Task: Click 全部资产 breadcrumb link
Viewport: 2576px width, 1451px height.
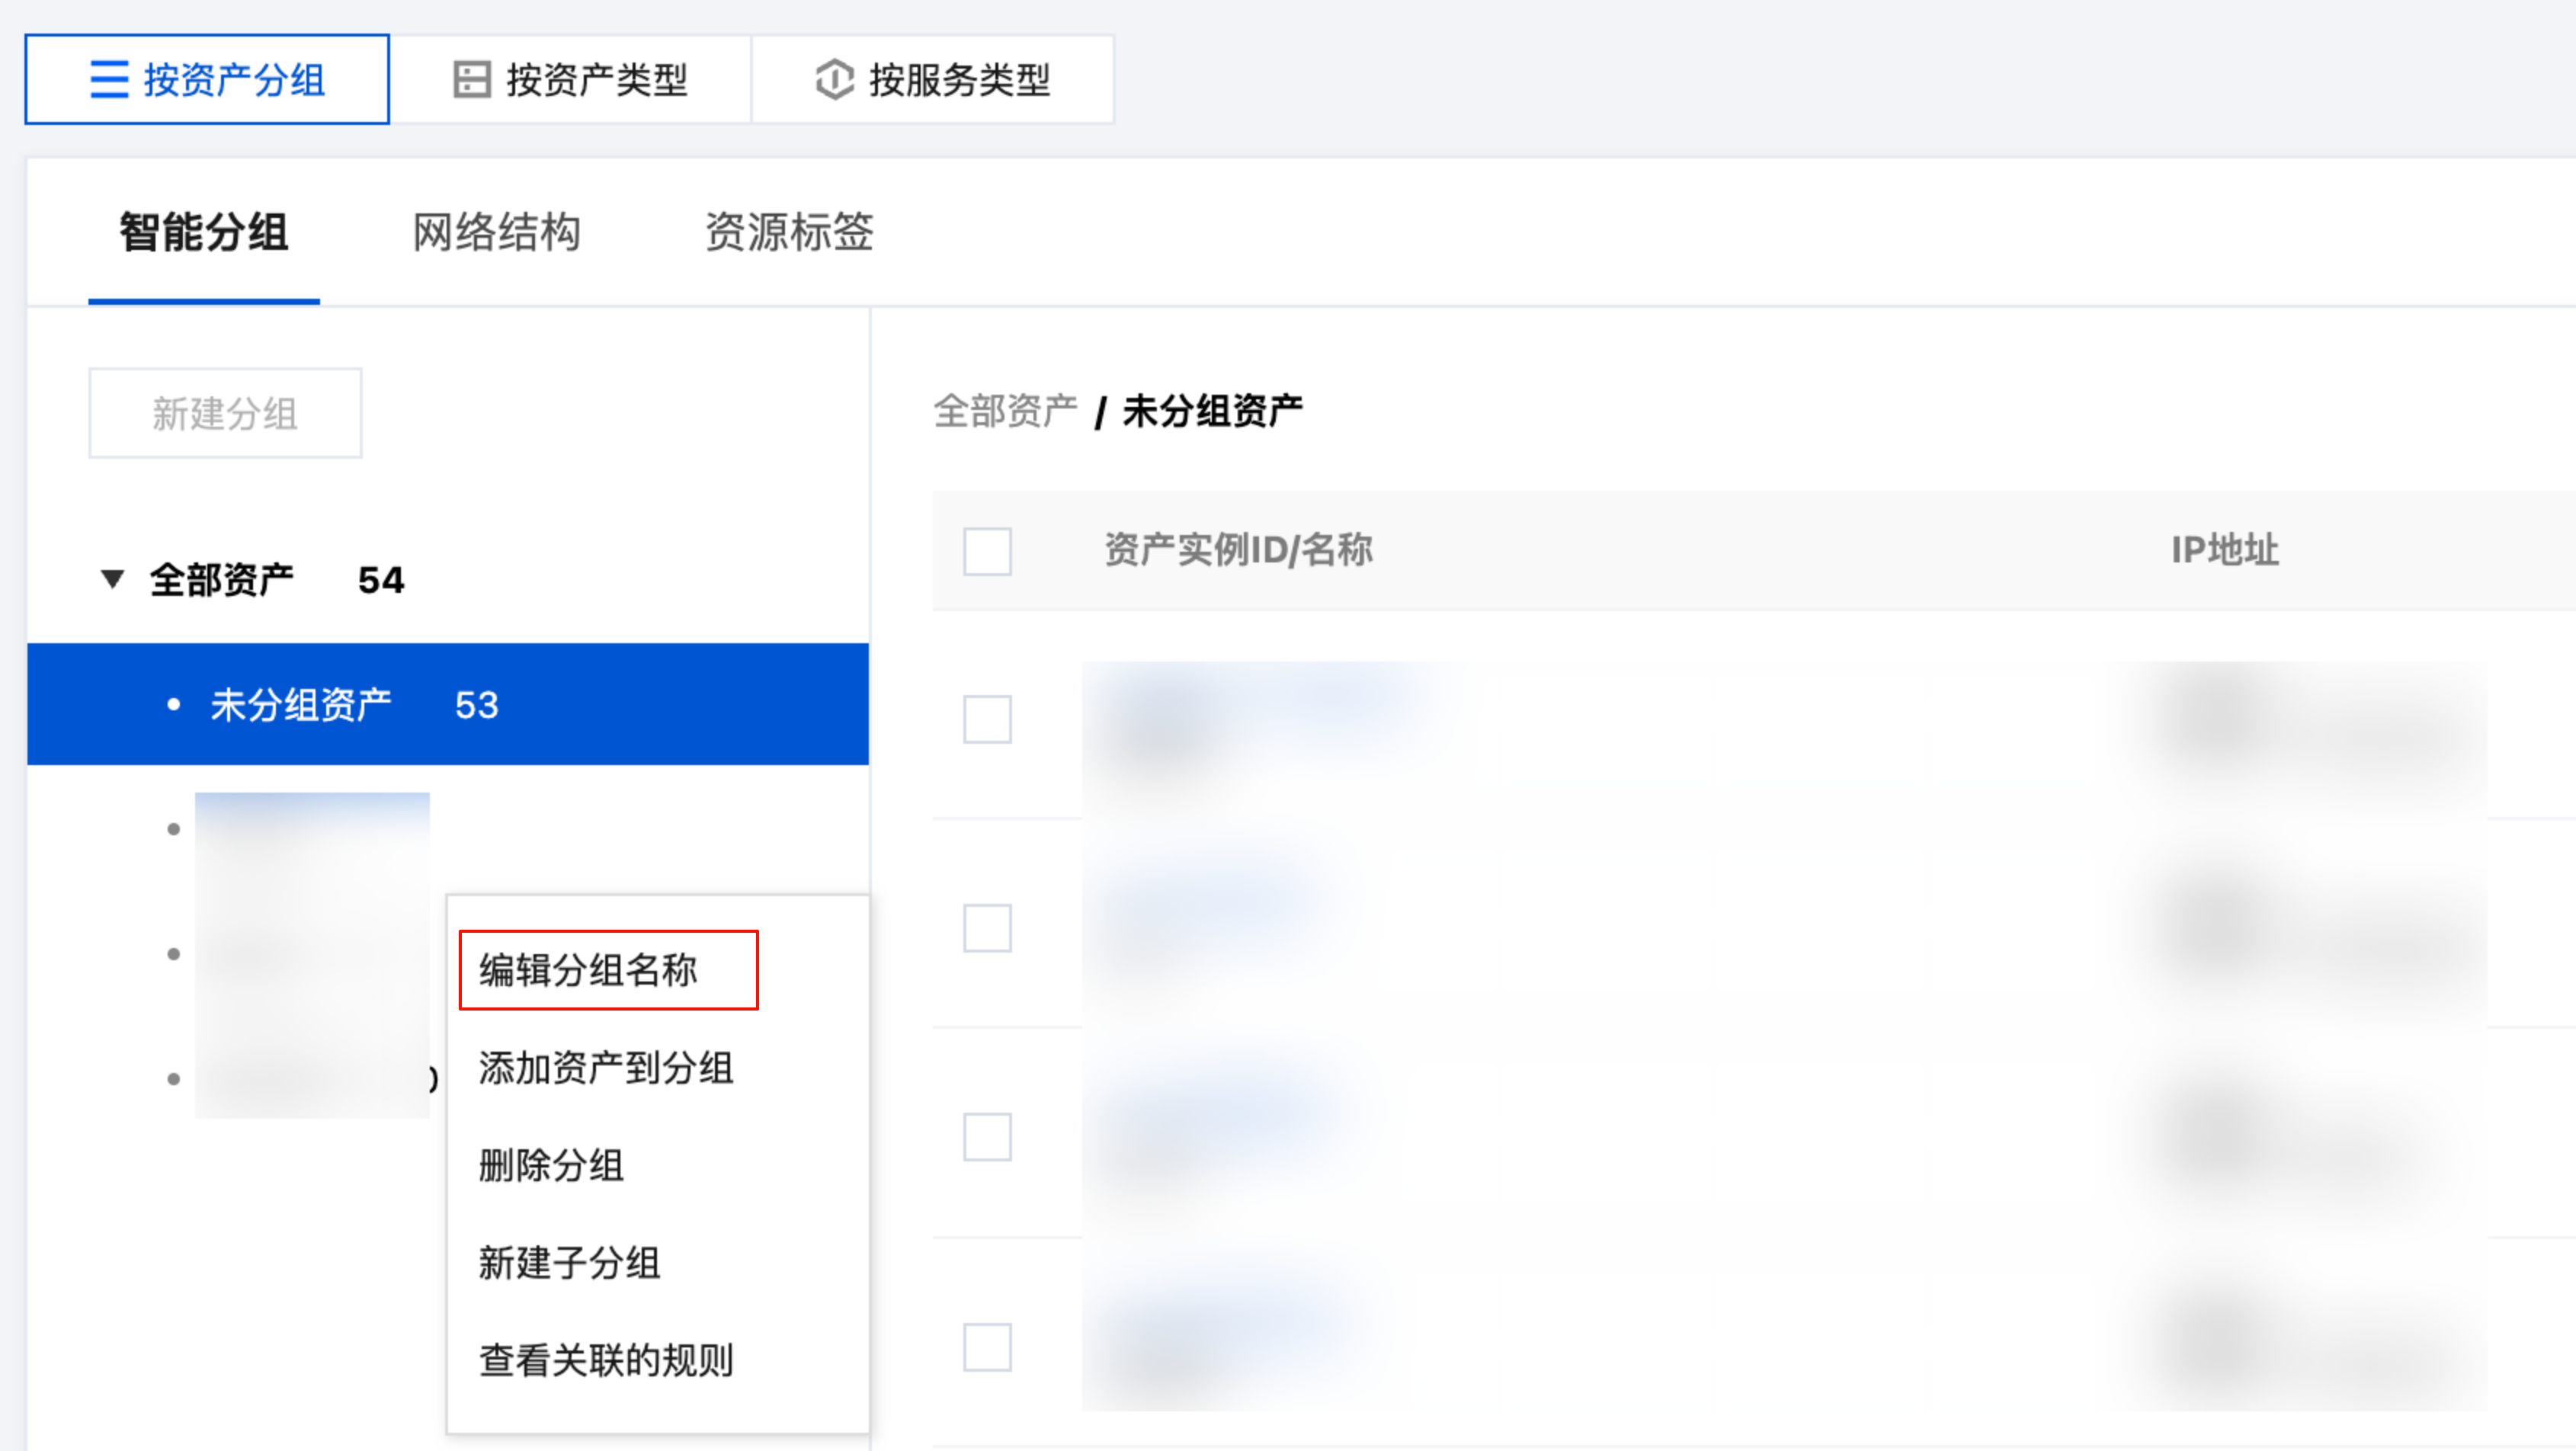Action: [1005, 411]
